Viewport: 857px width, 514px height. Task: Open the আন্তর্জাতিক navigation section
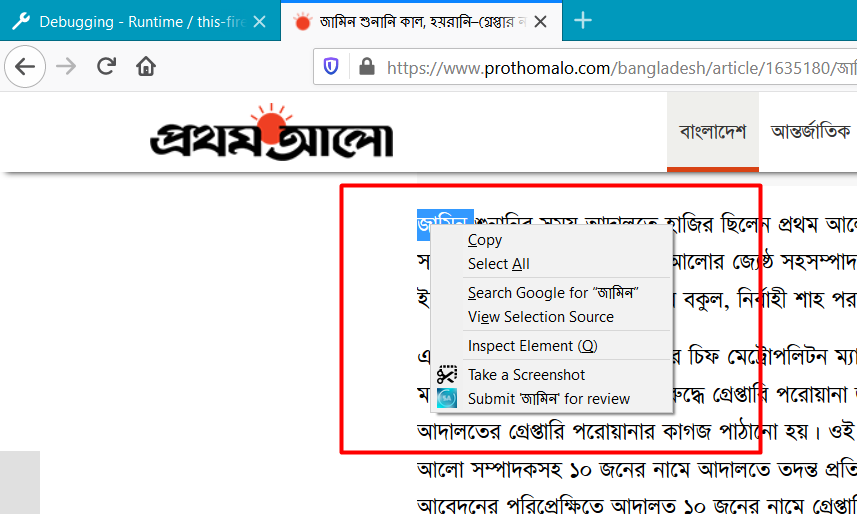click(811, 132)
